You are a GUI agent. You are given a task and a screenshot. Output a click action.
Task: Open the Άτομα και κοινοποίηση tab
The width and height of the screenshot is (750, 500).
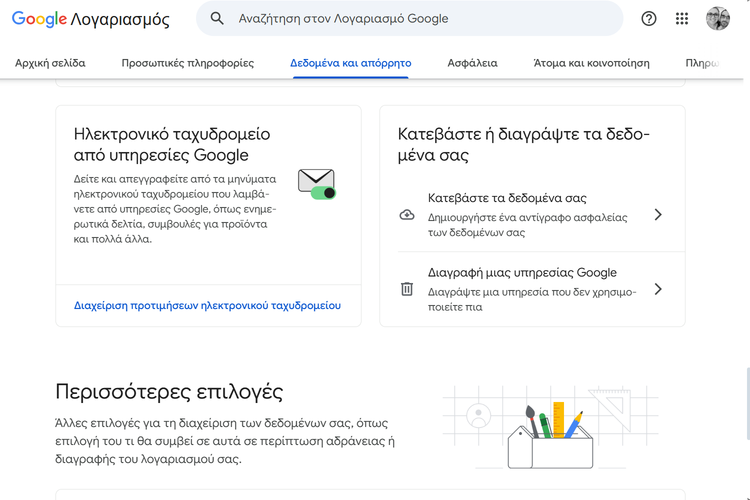[x=591, y=63]
